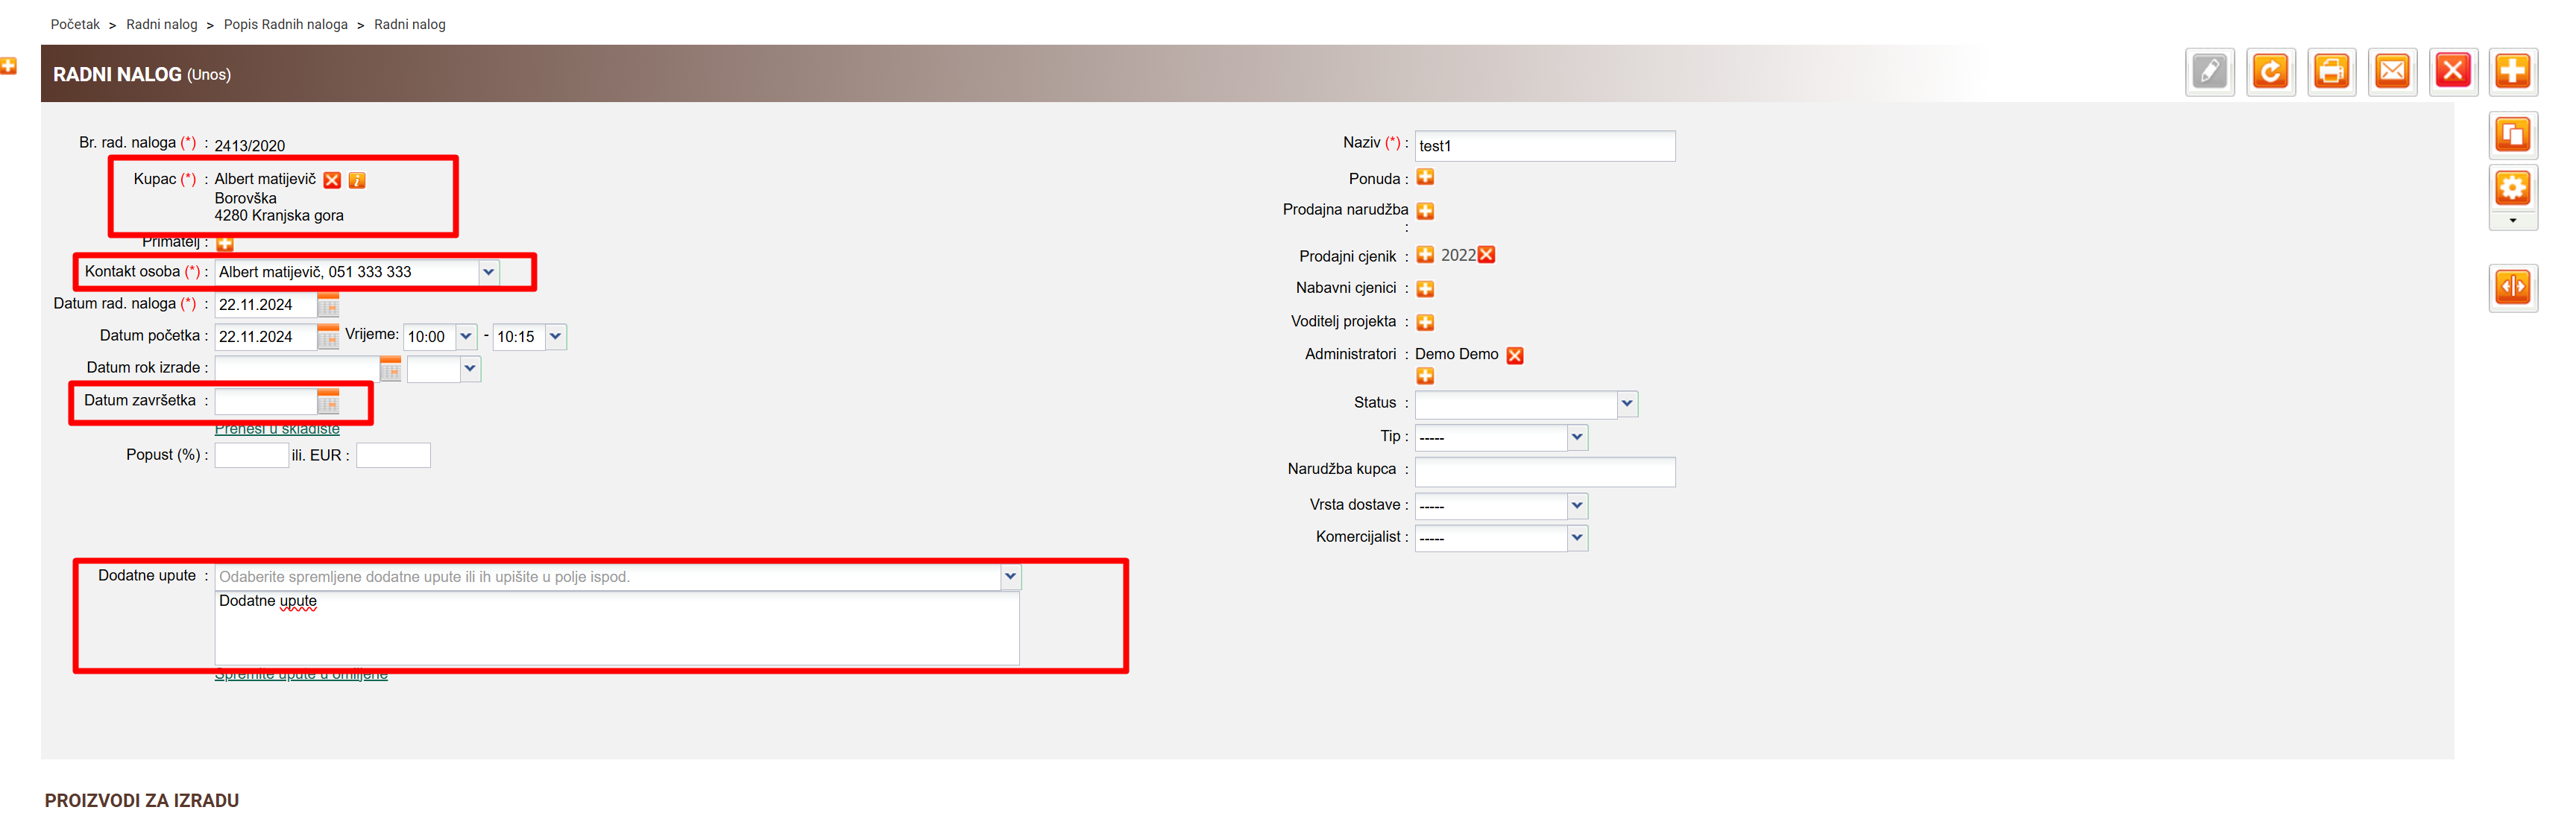Navigate to Početak breadcrumb
Image resolution: width=2576 pixels, height=813 pixels.
click(75, 24)
